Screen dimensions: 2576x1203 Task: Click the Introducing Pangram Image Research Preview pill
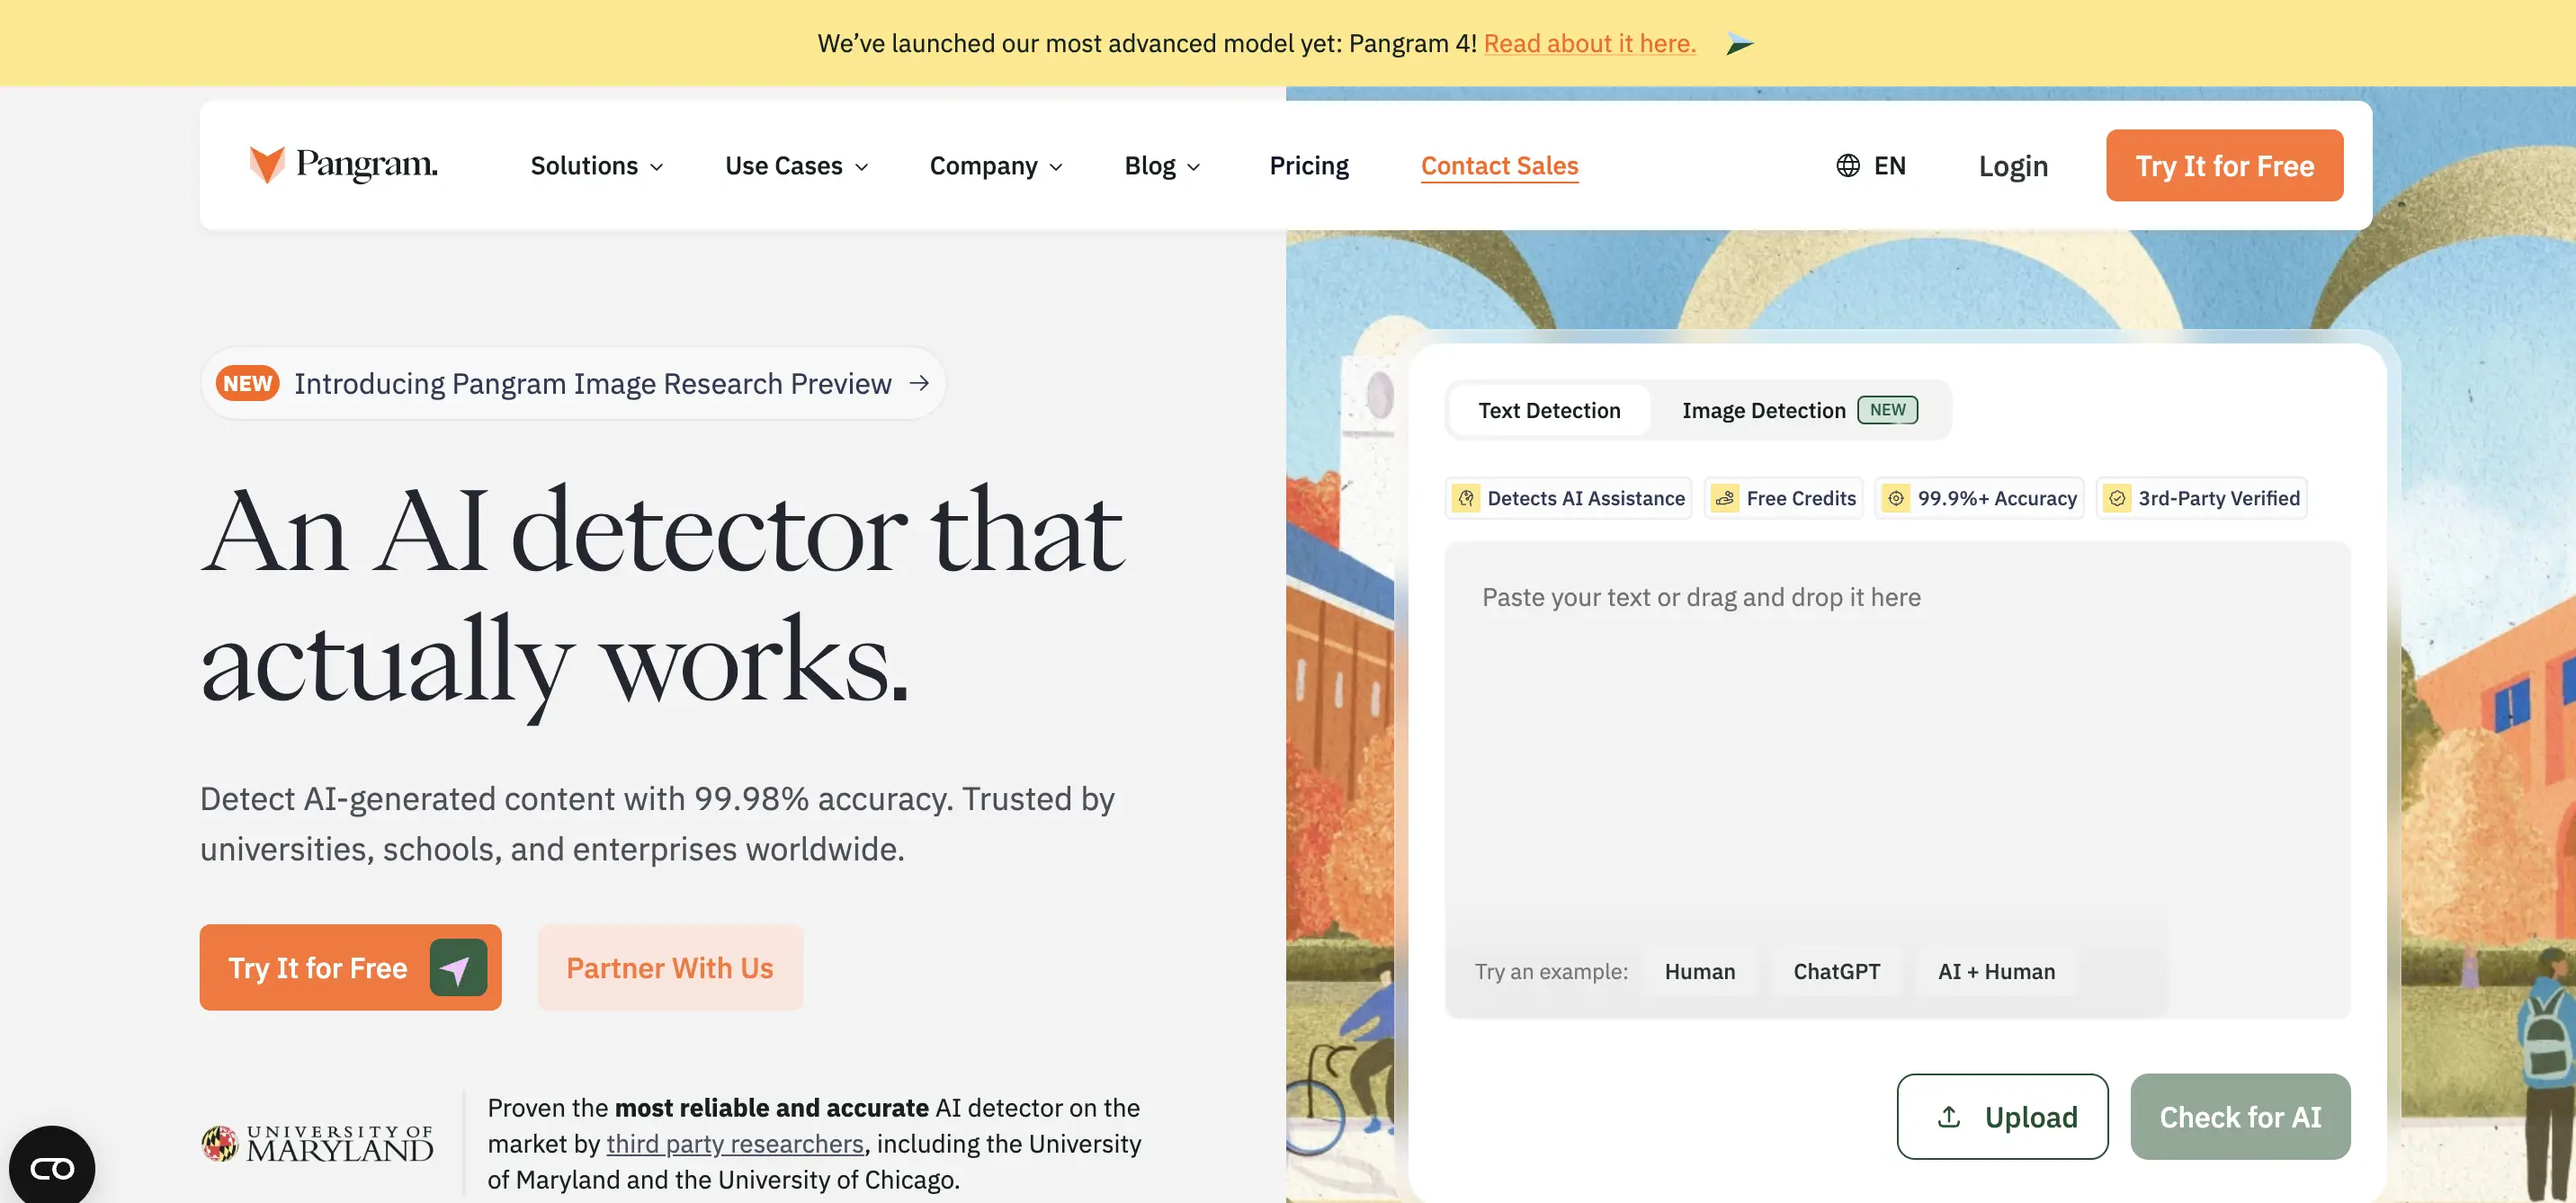[573, 383]
